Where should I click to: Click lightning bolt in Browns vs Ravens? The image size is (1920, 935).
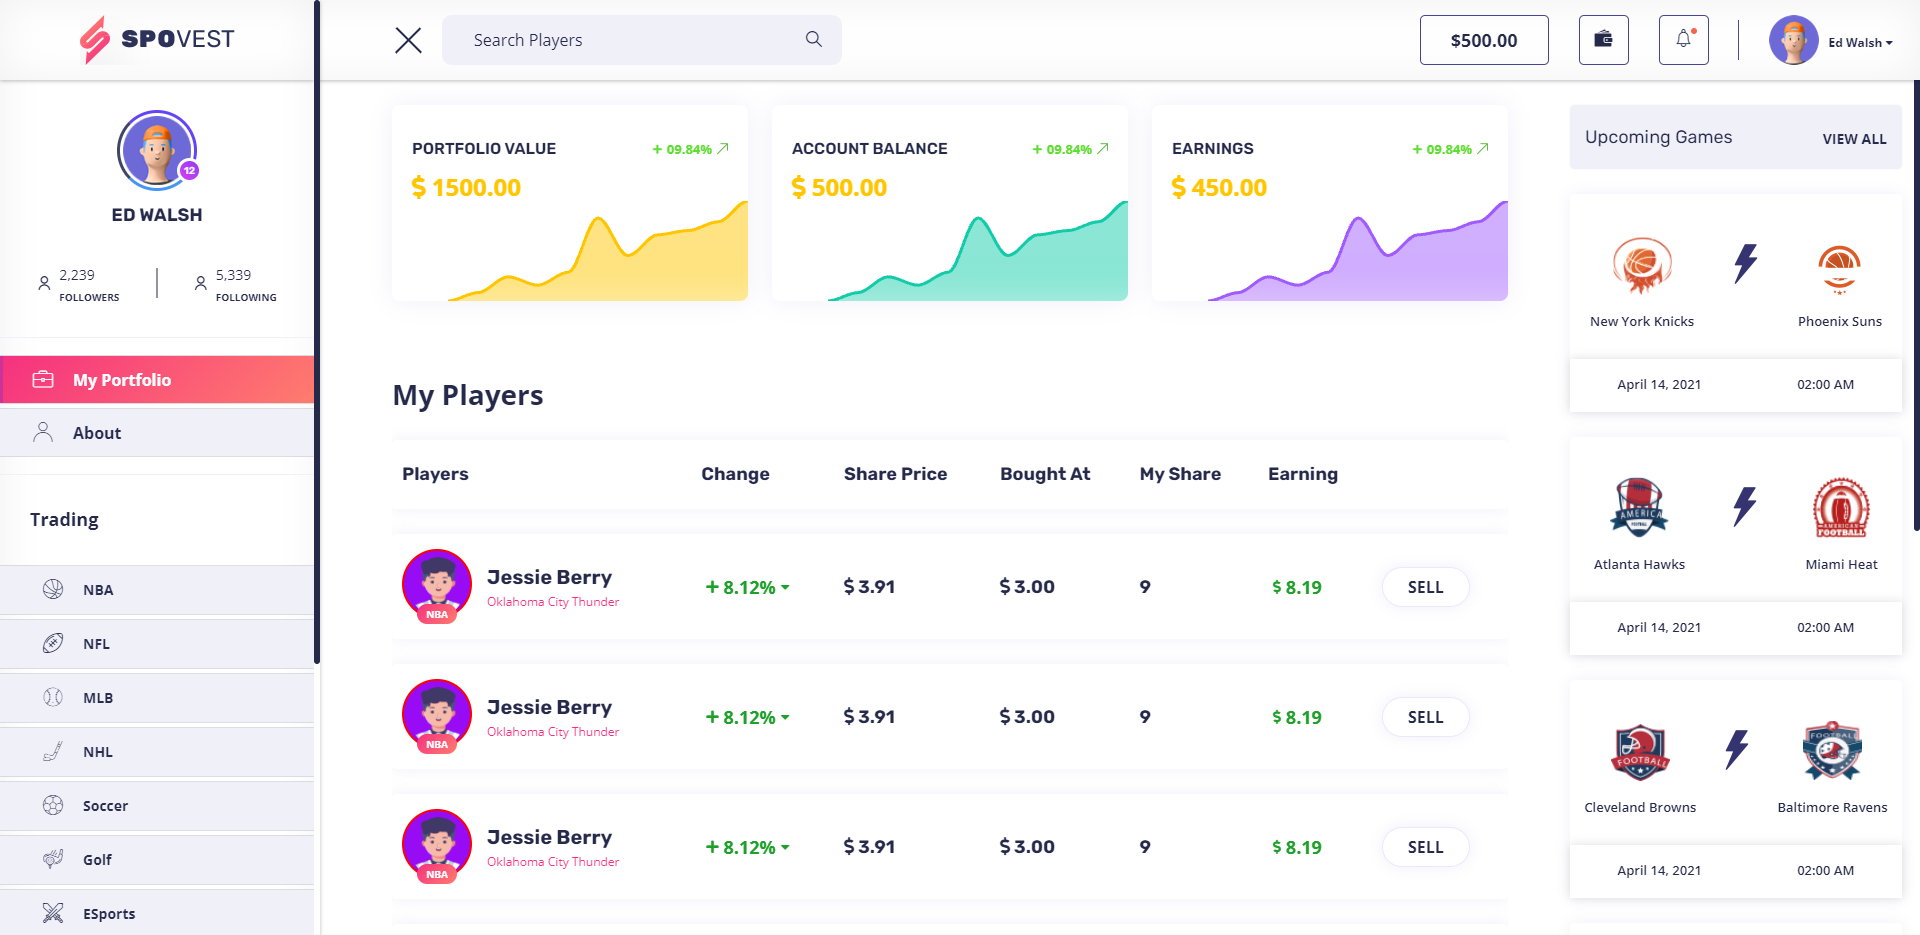[1737, 749]
